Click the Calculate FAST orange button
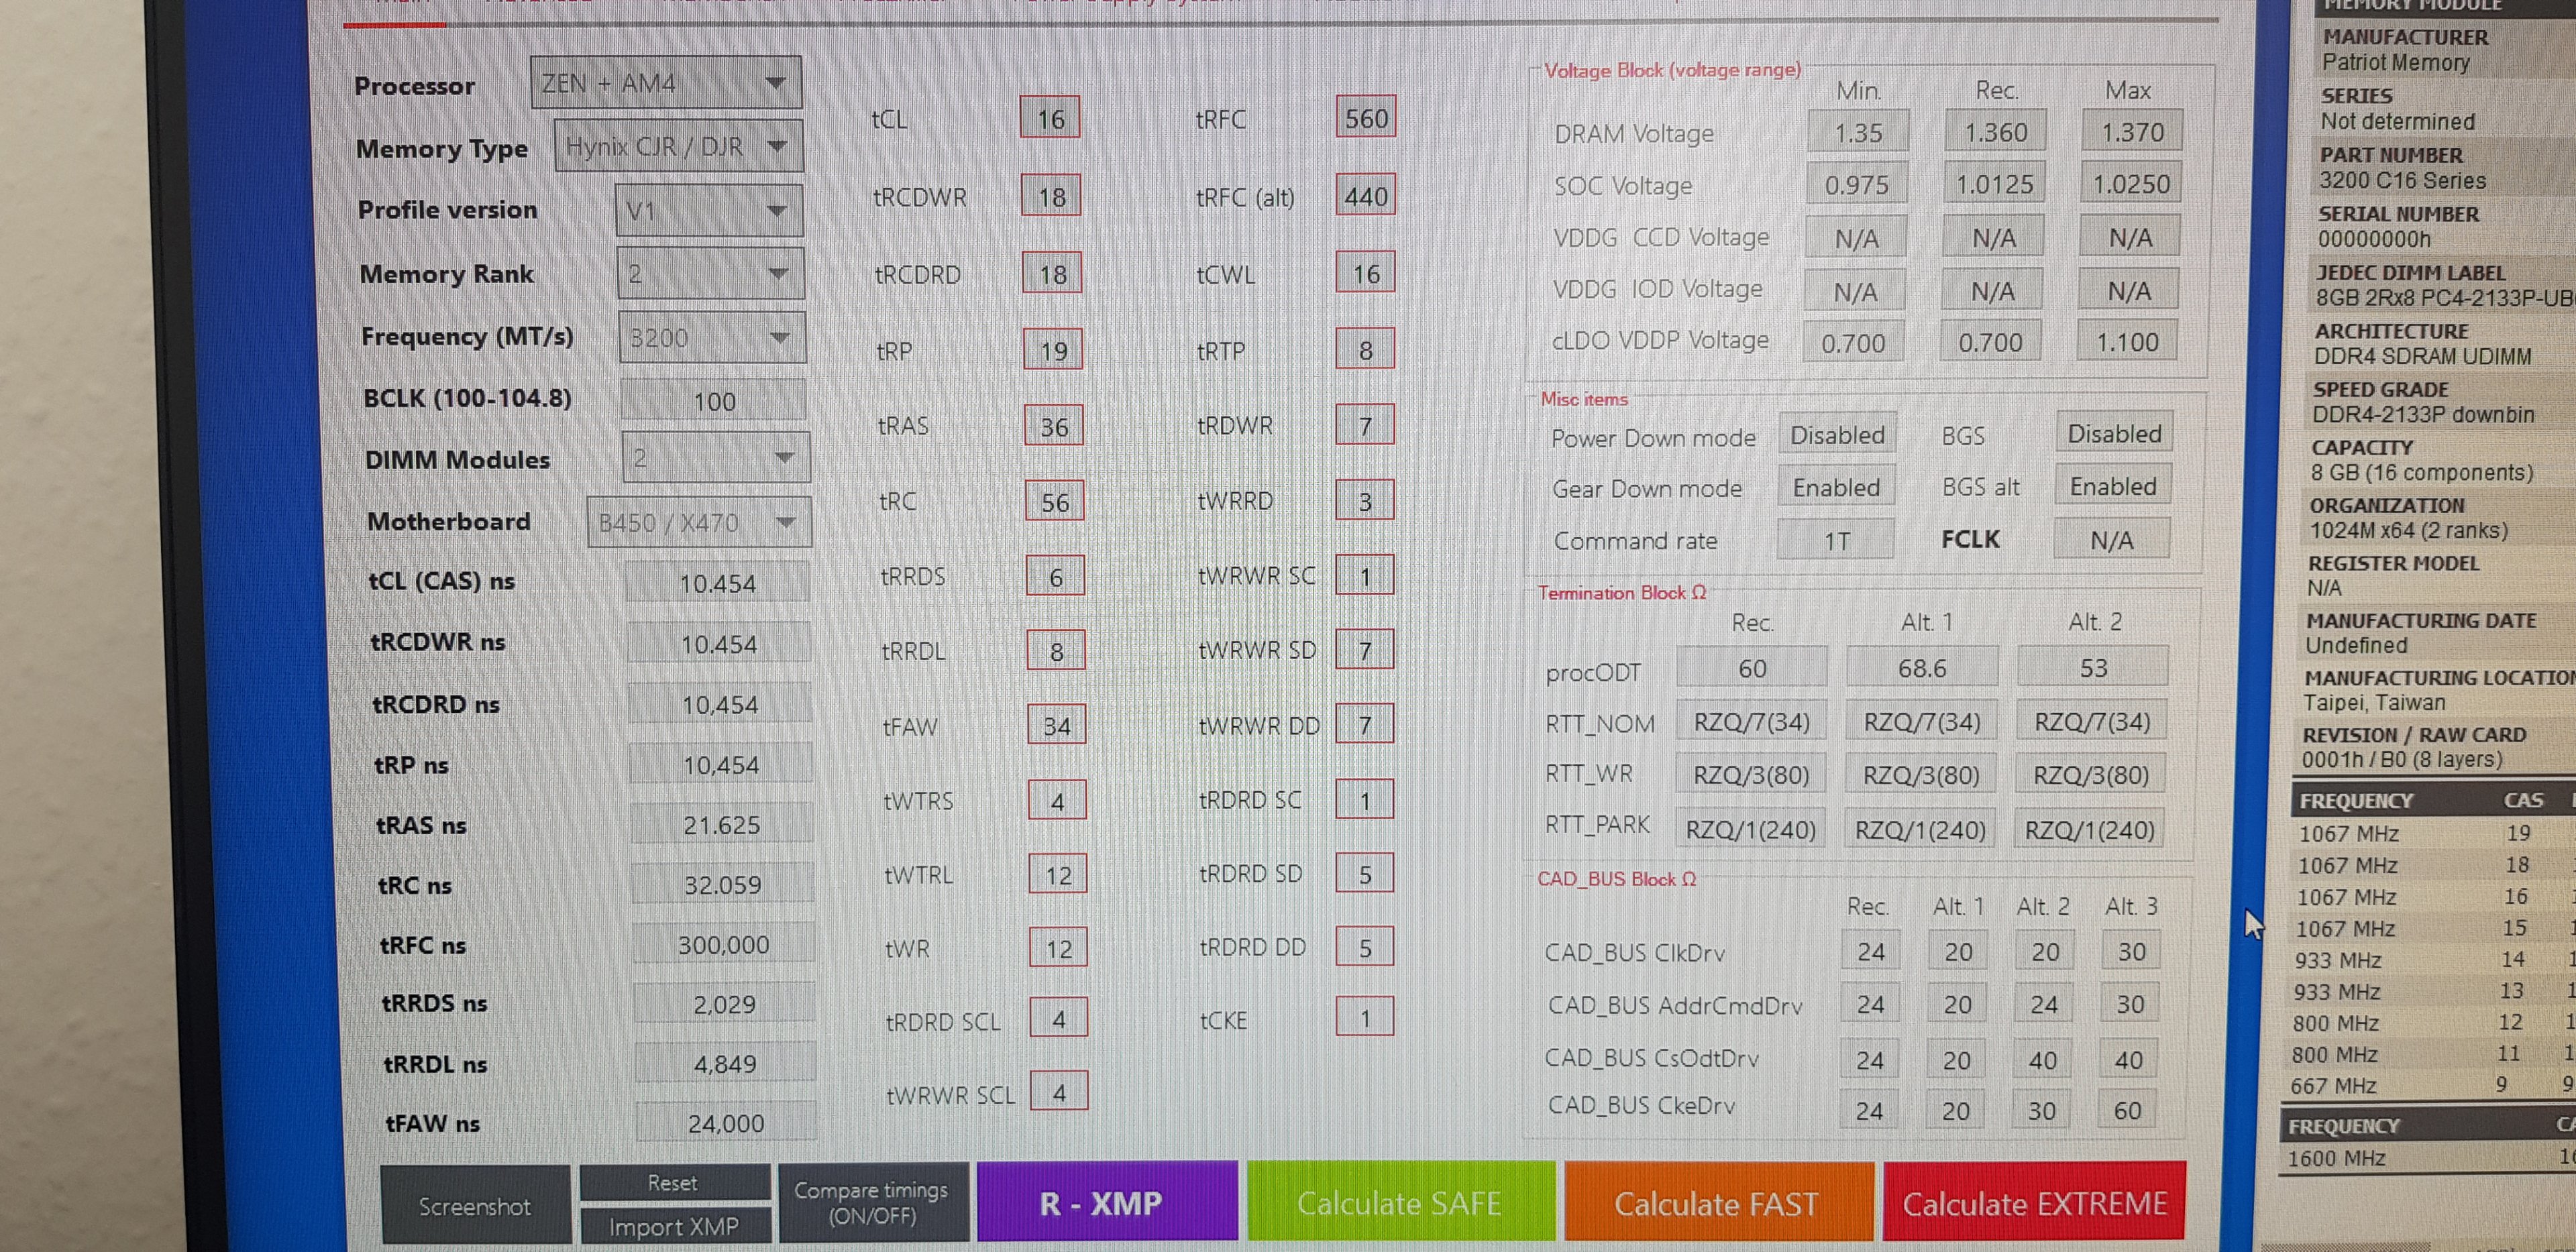Screen dimensions: 2576x1252 pos(1717,1203)
